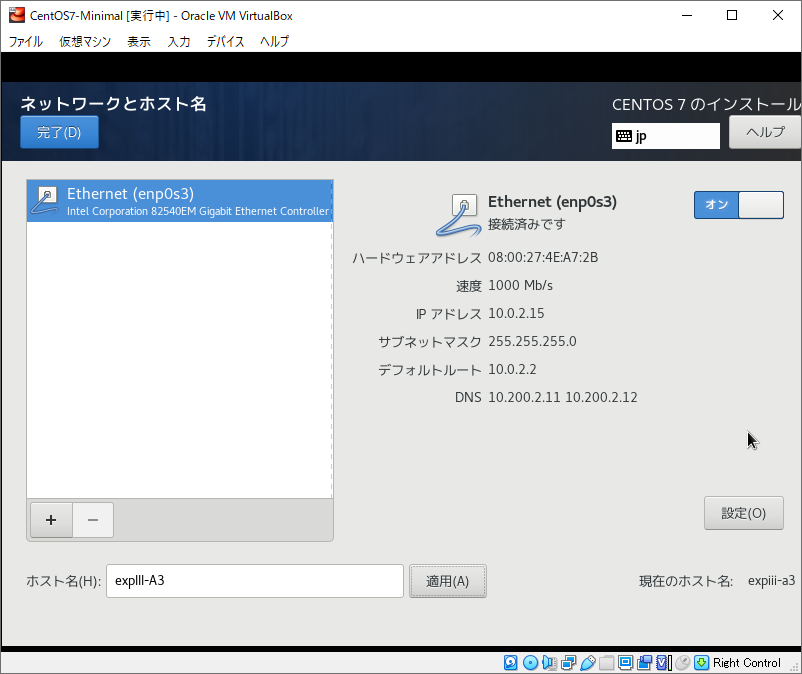Click the ヘルプ button

tap(765, 132)
